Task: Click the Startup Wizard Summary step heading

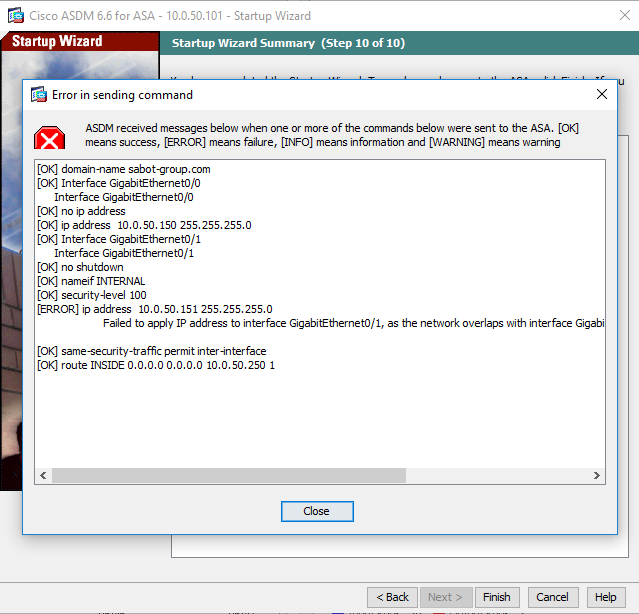Action: point(288,43)
